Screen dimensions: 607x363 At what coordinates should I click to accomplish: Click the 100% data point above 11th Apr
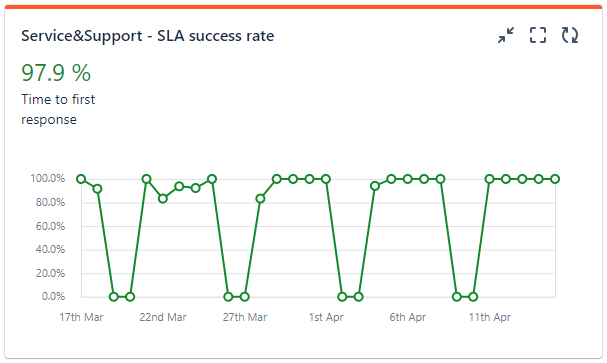pos(489,179)
